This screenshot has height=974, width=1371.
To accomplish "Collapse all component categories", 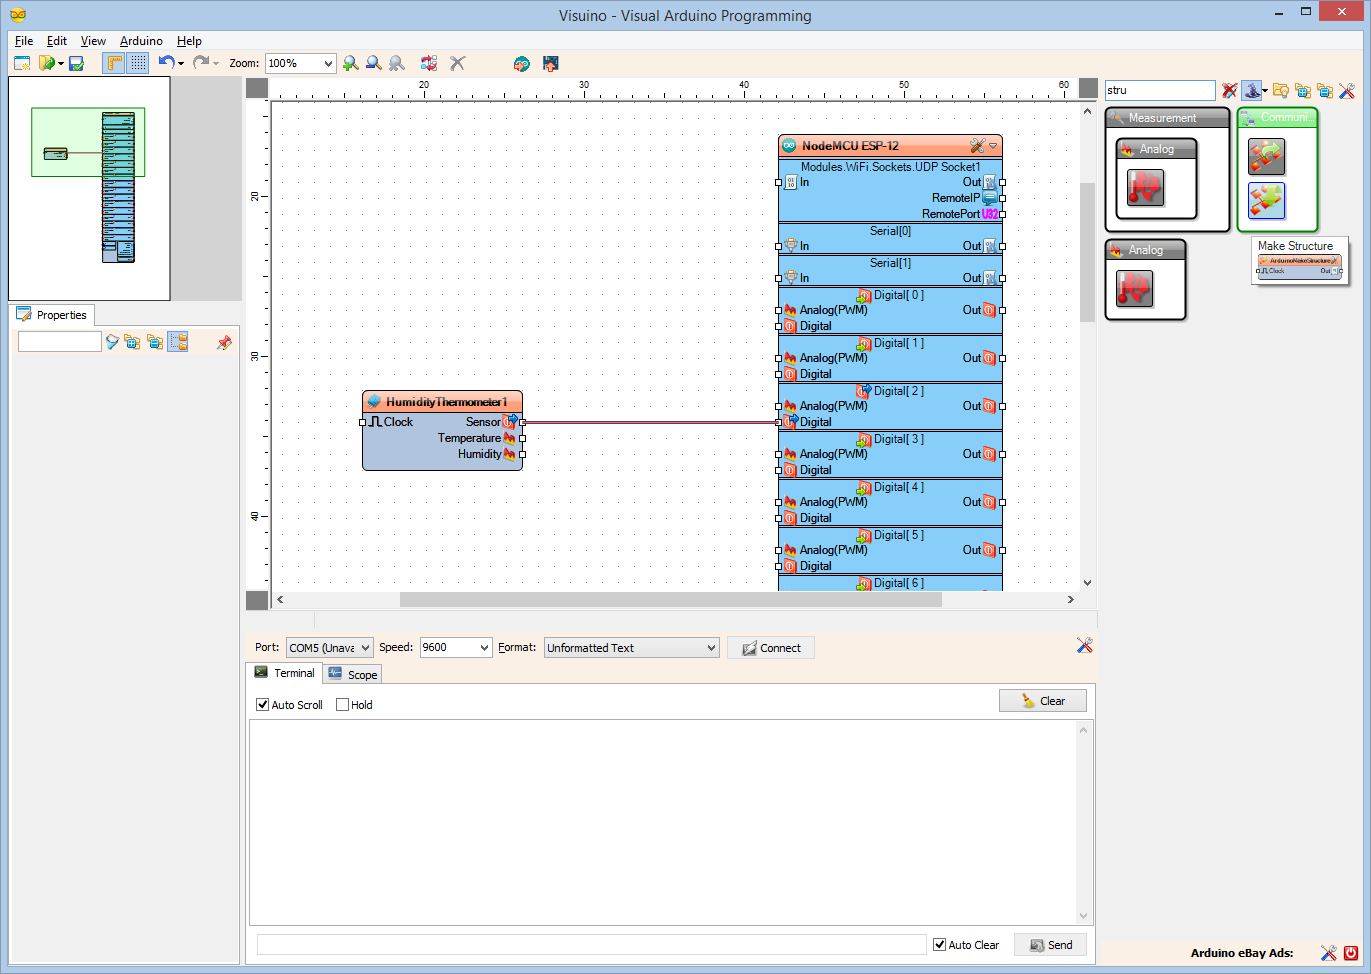I will click(1325, 90).
